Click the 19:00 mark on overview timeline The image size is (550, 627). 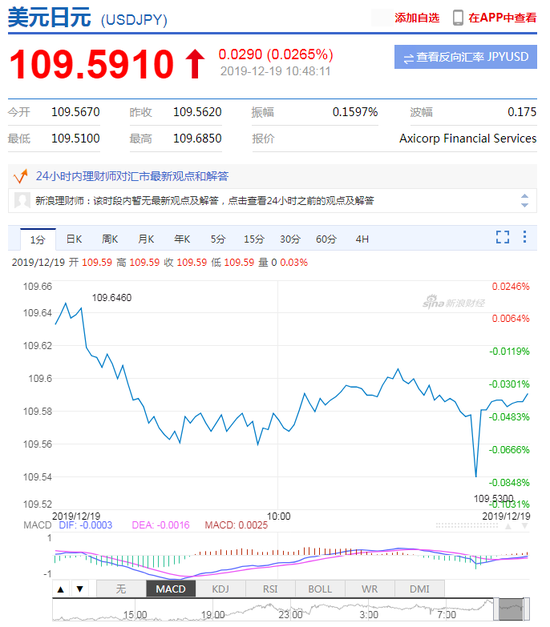click(213, 615)
